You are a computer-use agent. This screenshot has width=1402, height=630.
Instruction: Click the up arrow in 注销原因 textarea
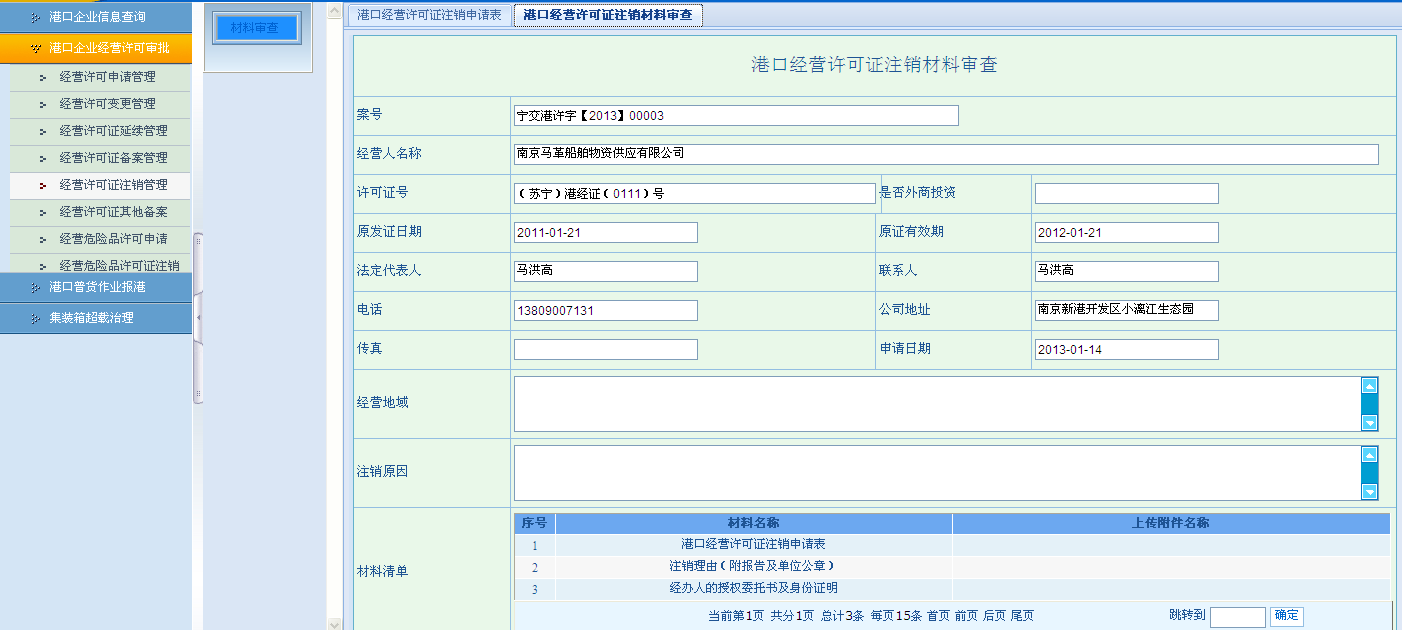click(x=1369, y=455)
